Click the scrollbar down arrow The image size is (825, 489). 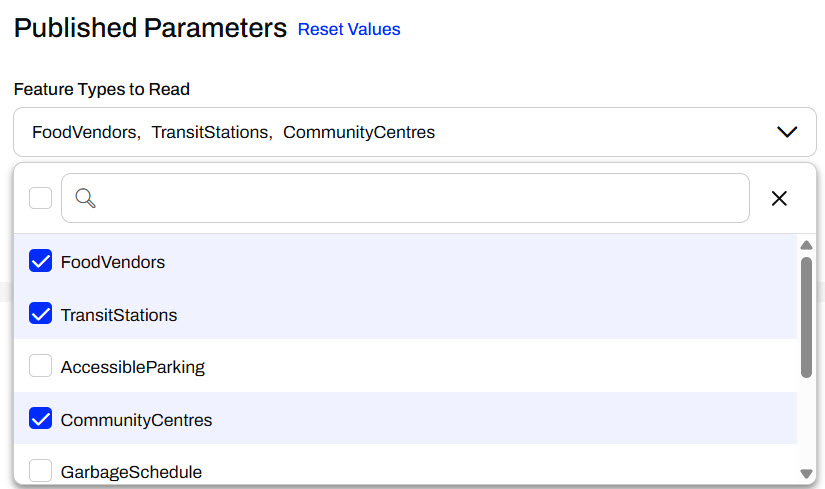tap(806, 473)
